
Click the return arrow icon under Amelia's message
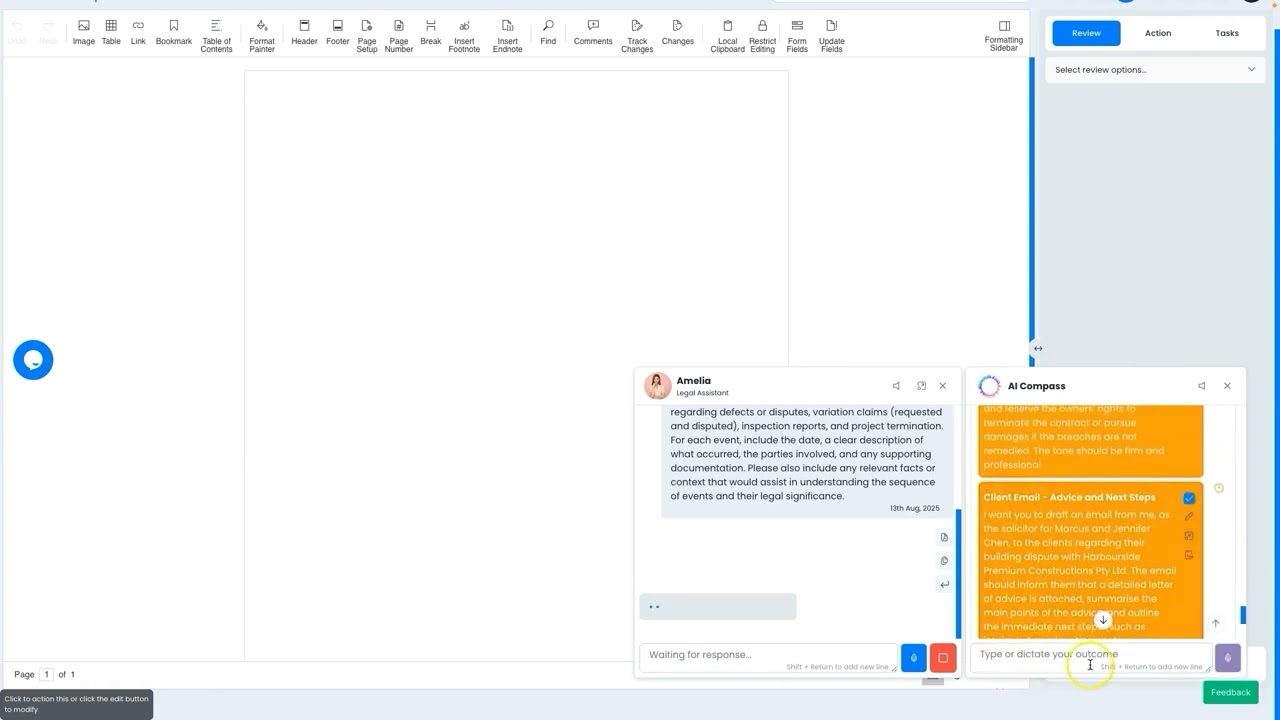pyautogui.click(x=944, y=584)
